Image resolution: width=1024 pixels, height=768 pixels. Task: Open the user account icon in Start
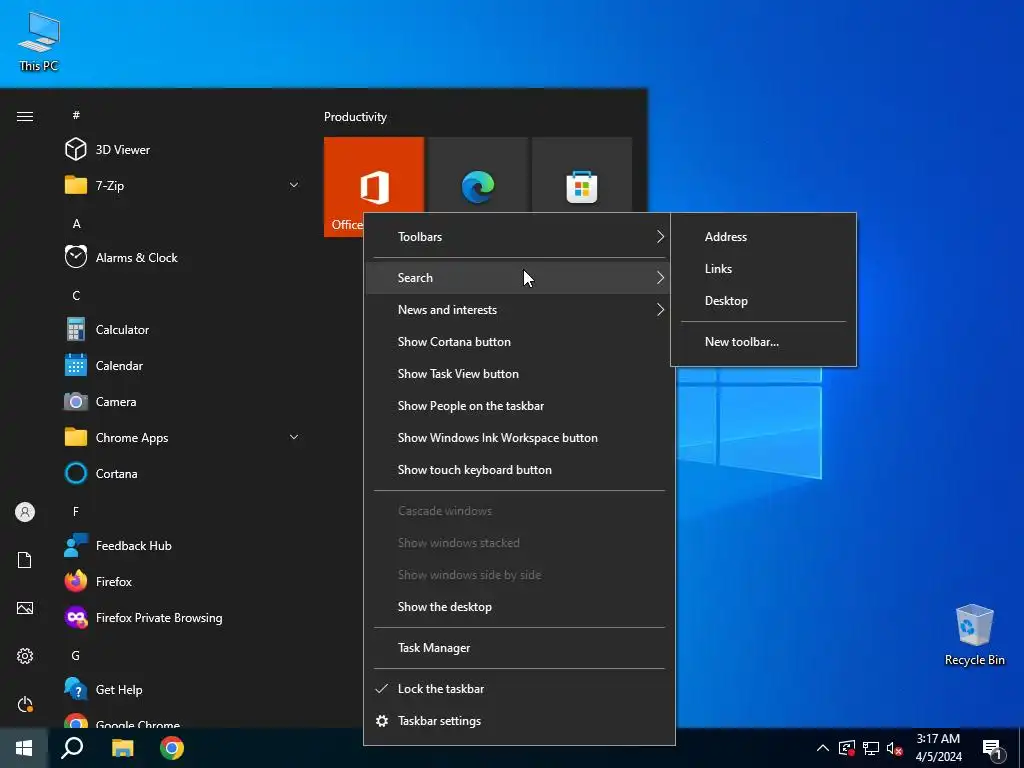[25, 512]
